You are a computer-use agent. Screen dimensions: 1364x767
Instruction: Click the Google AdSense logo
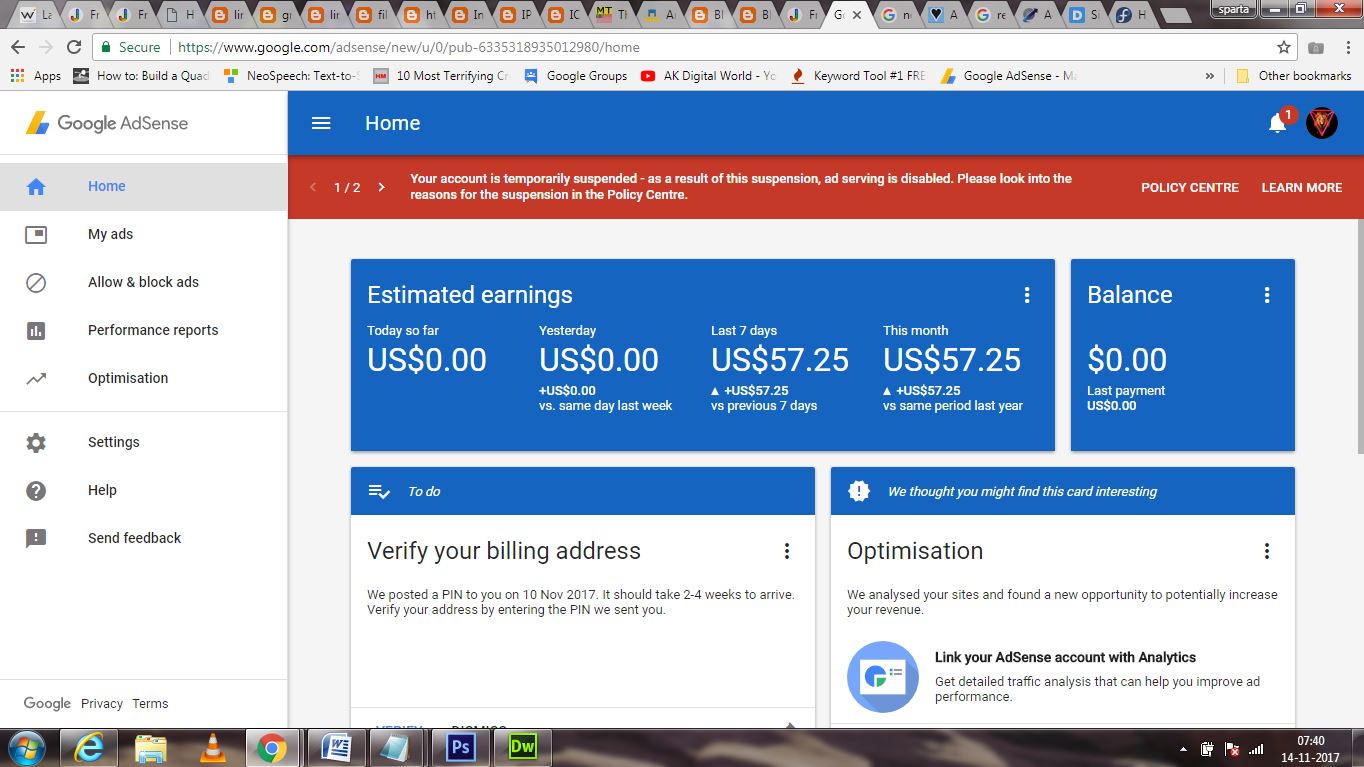click(107, 123)
